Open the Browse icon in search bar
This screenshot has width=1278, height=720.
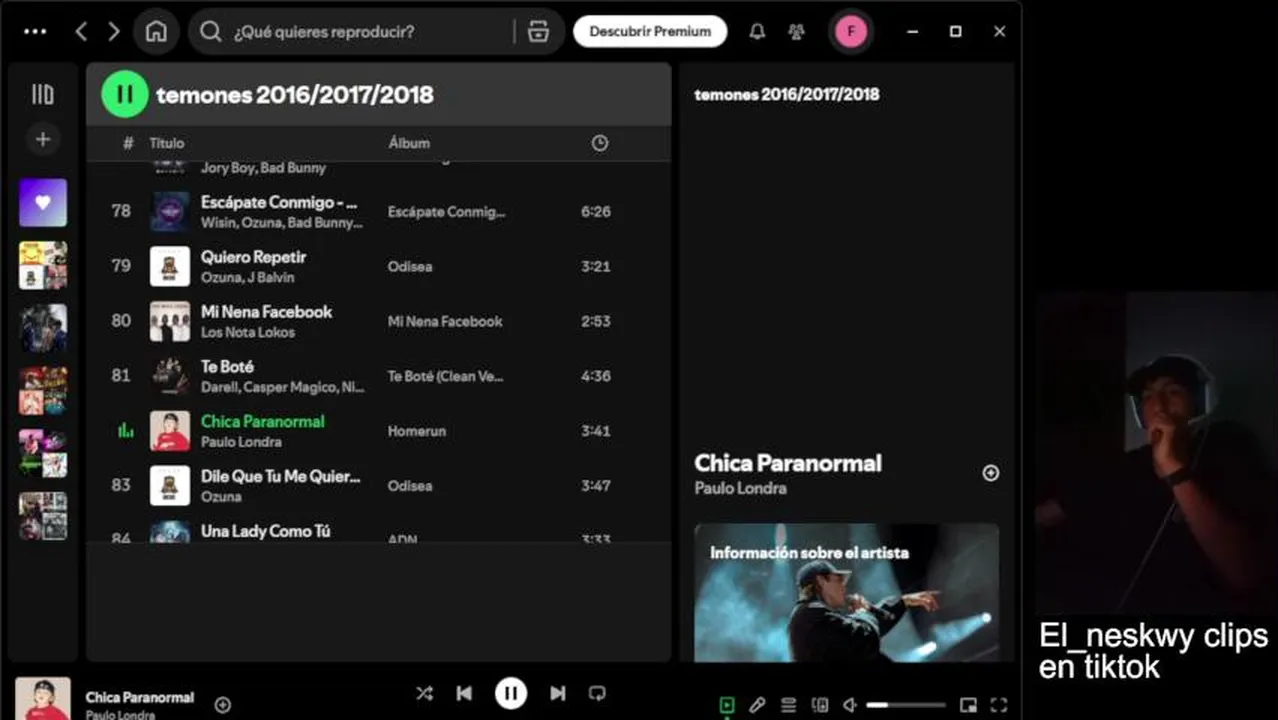click(x=538, y=31)
